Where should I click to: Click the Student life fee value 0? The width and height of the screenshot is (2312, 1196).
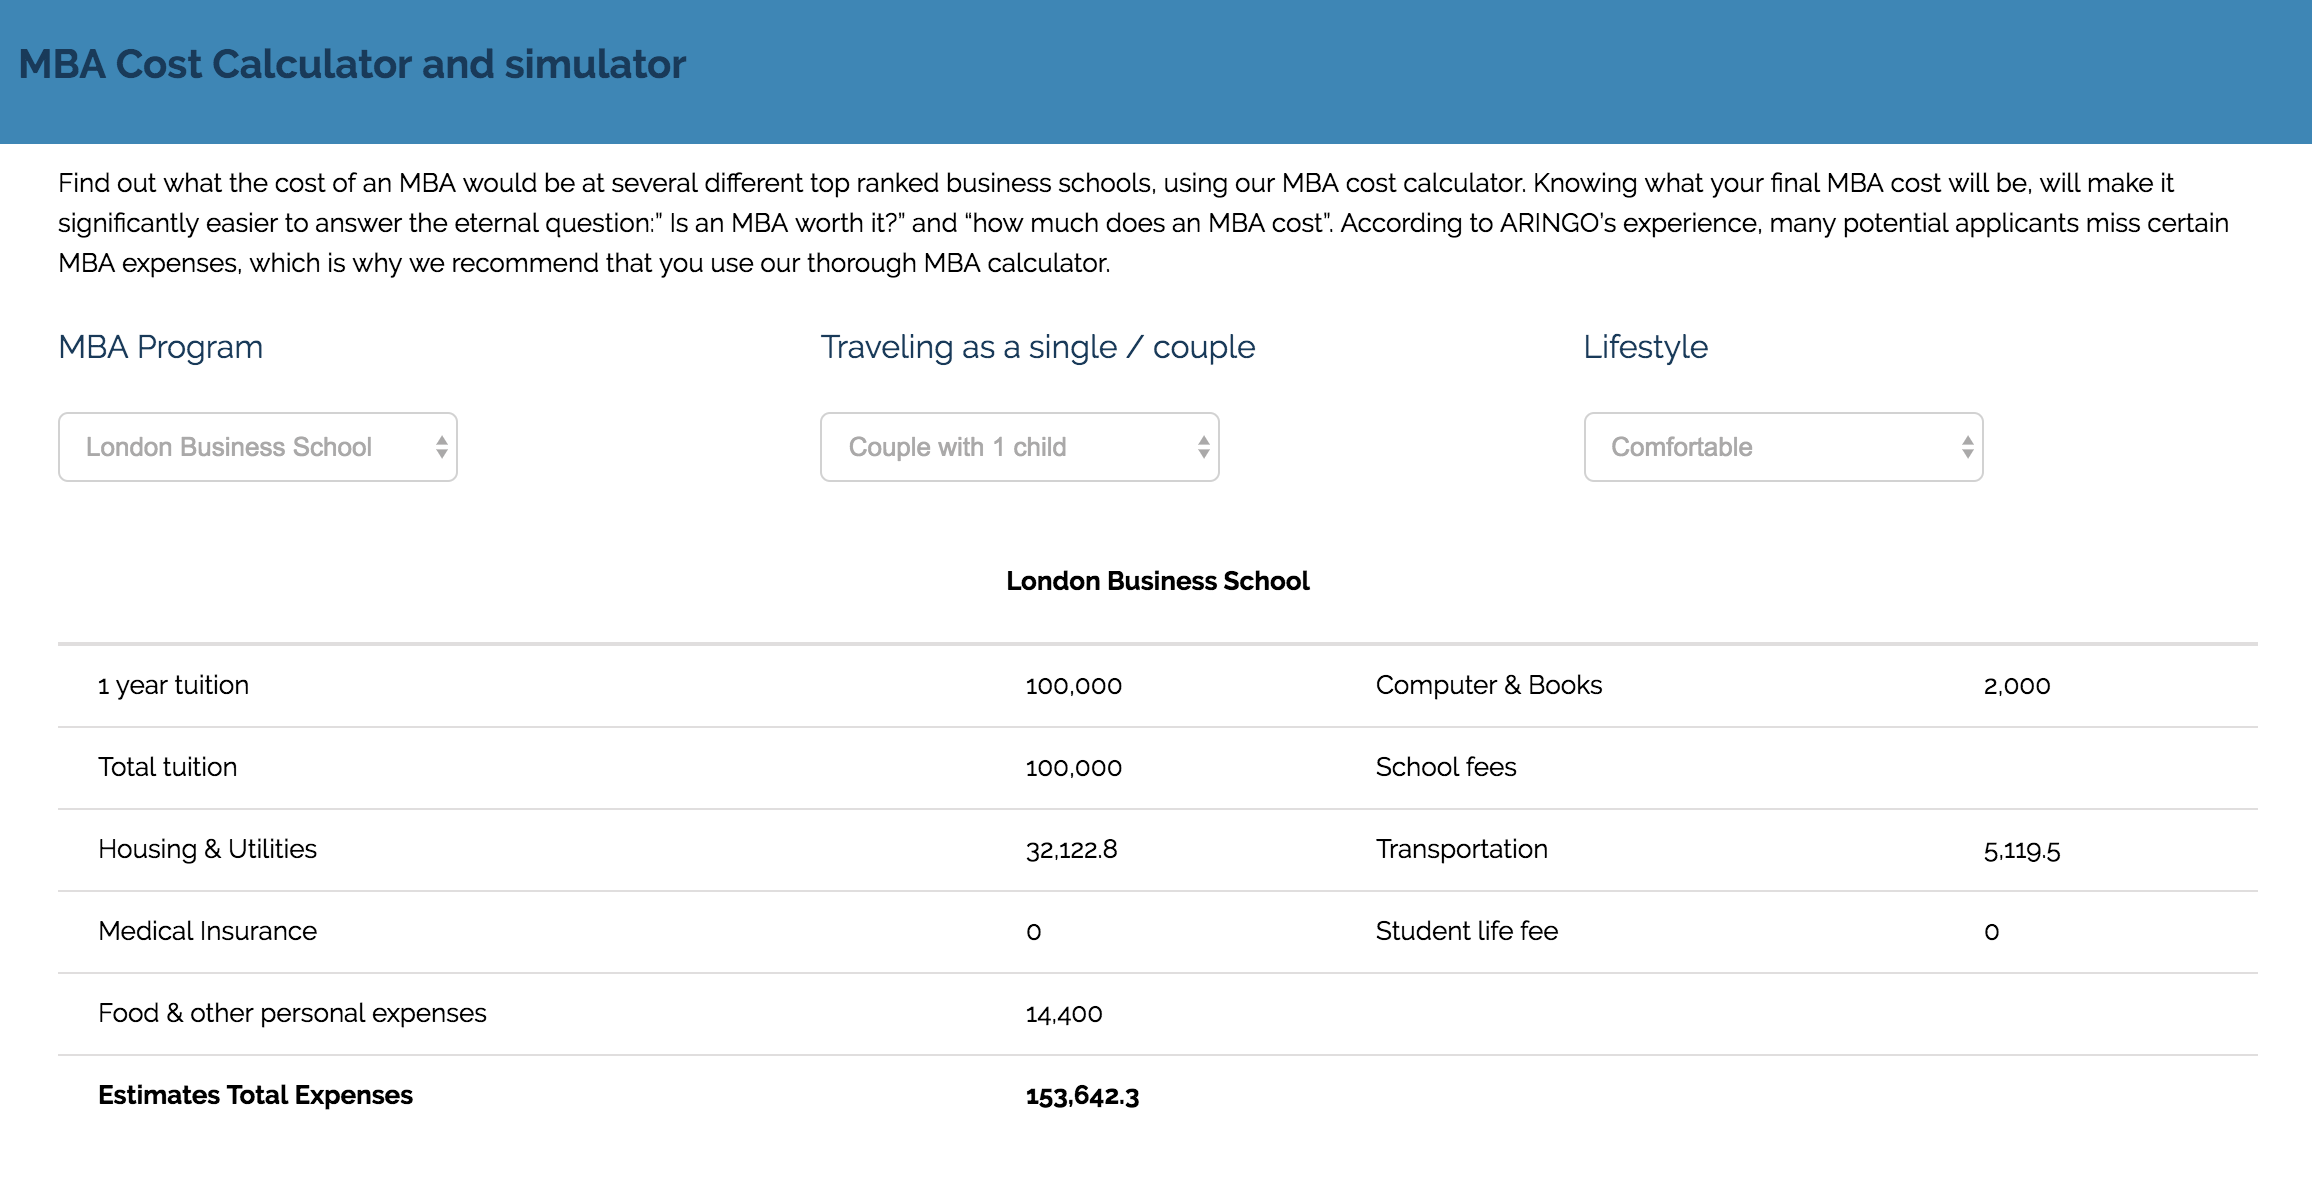tap(1992, 932)
